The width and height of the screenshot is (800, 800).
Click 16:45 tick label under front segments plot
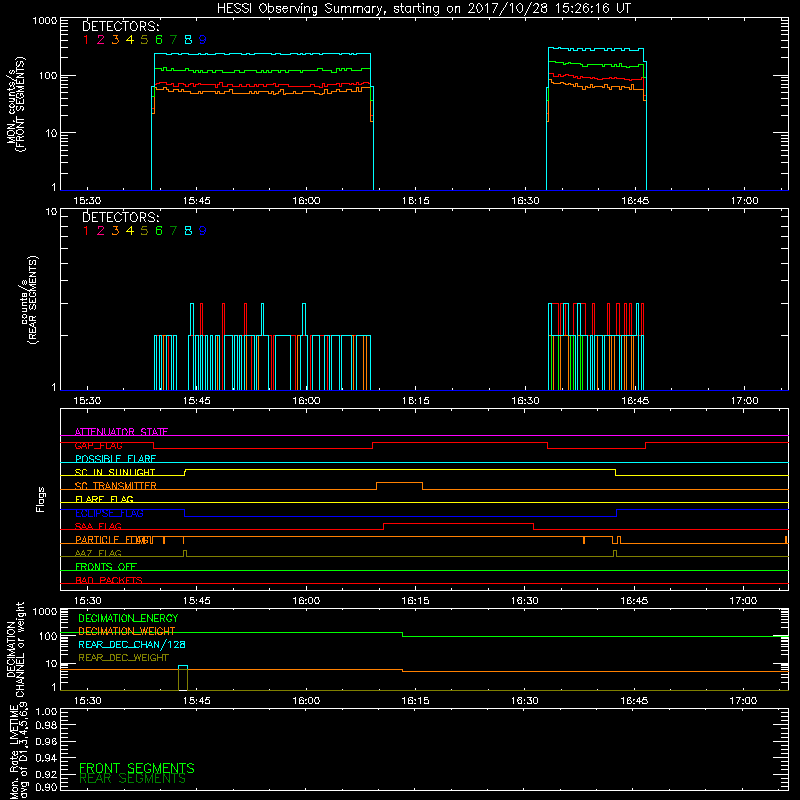point(635,201)
